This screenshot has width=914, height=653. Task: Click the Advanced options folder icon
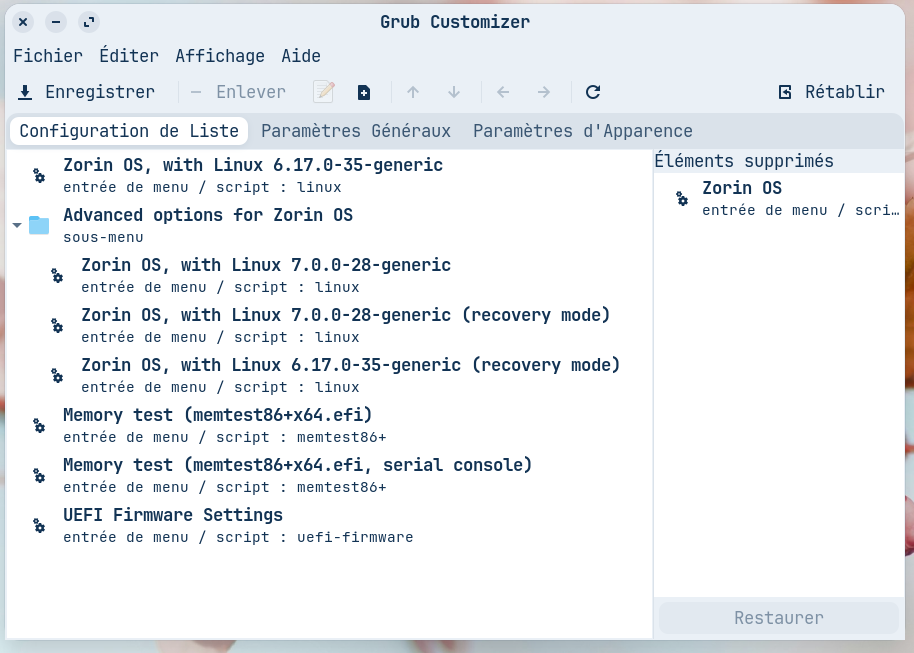point(39,225)
